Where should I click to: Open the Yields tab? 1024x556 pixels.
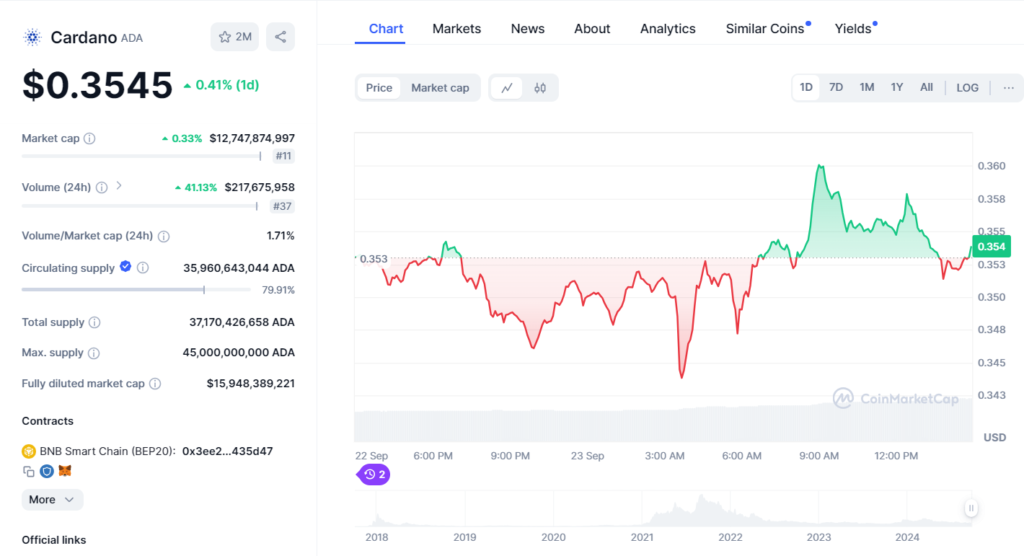853,29
